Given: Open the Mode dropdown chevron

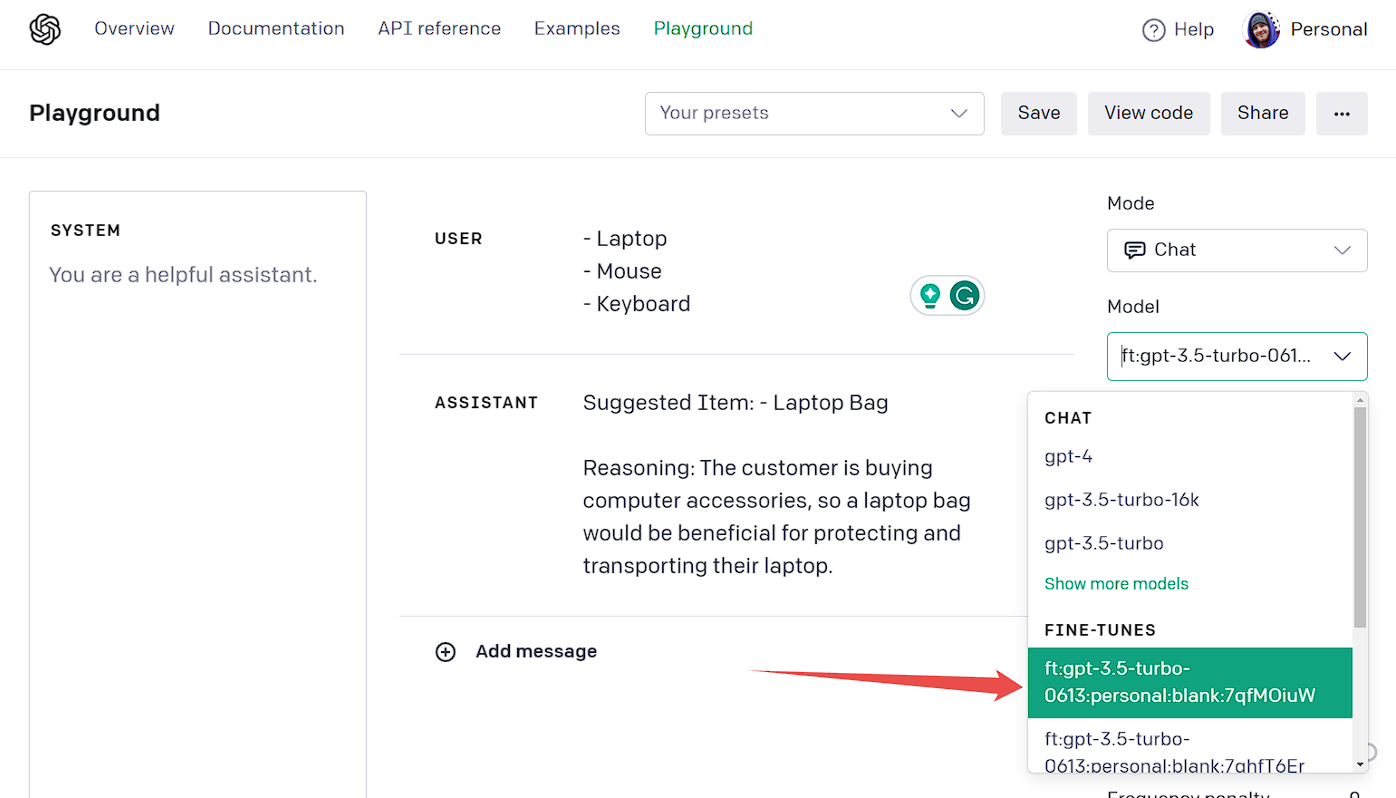Looking at the screenshot, I should [x=1342, y=250].
